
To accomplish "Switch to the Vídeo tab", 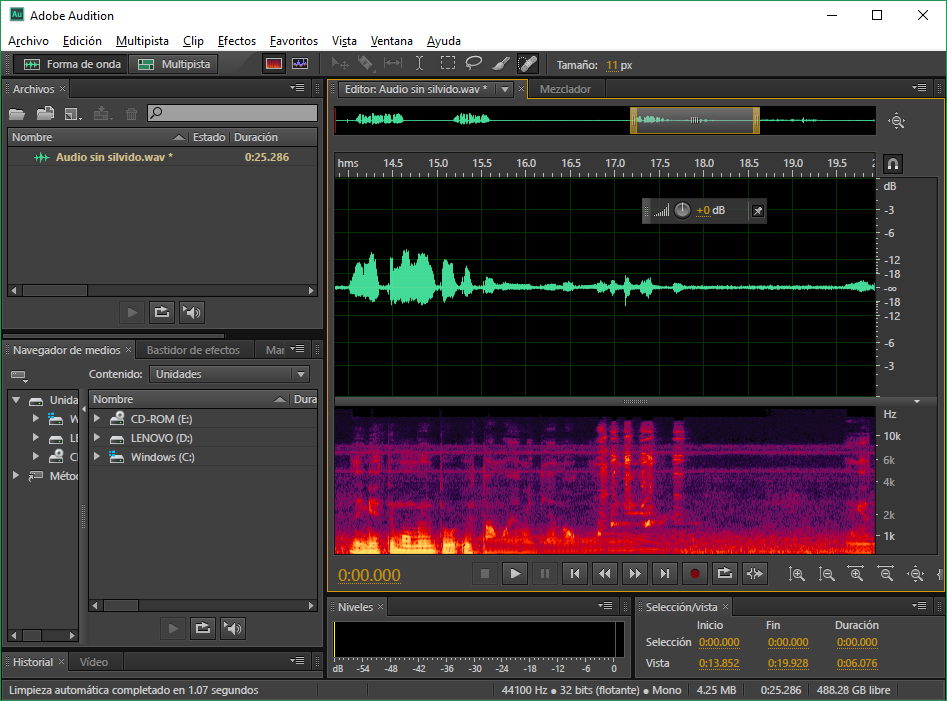I will [94, 662].
